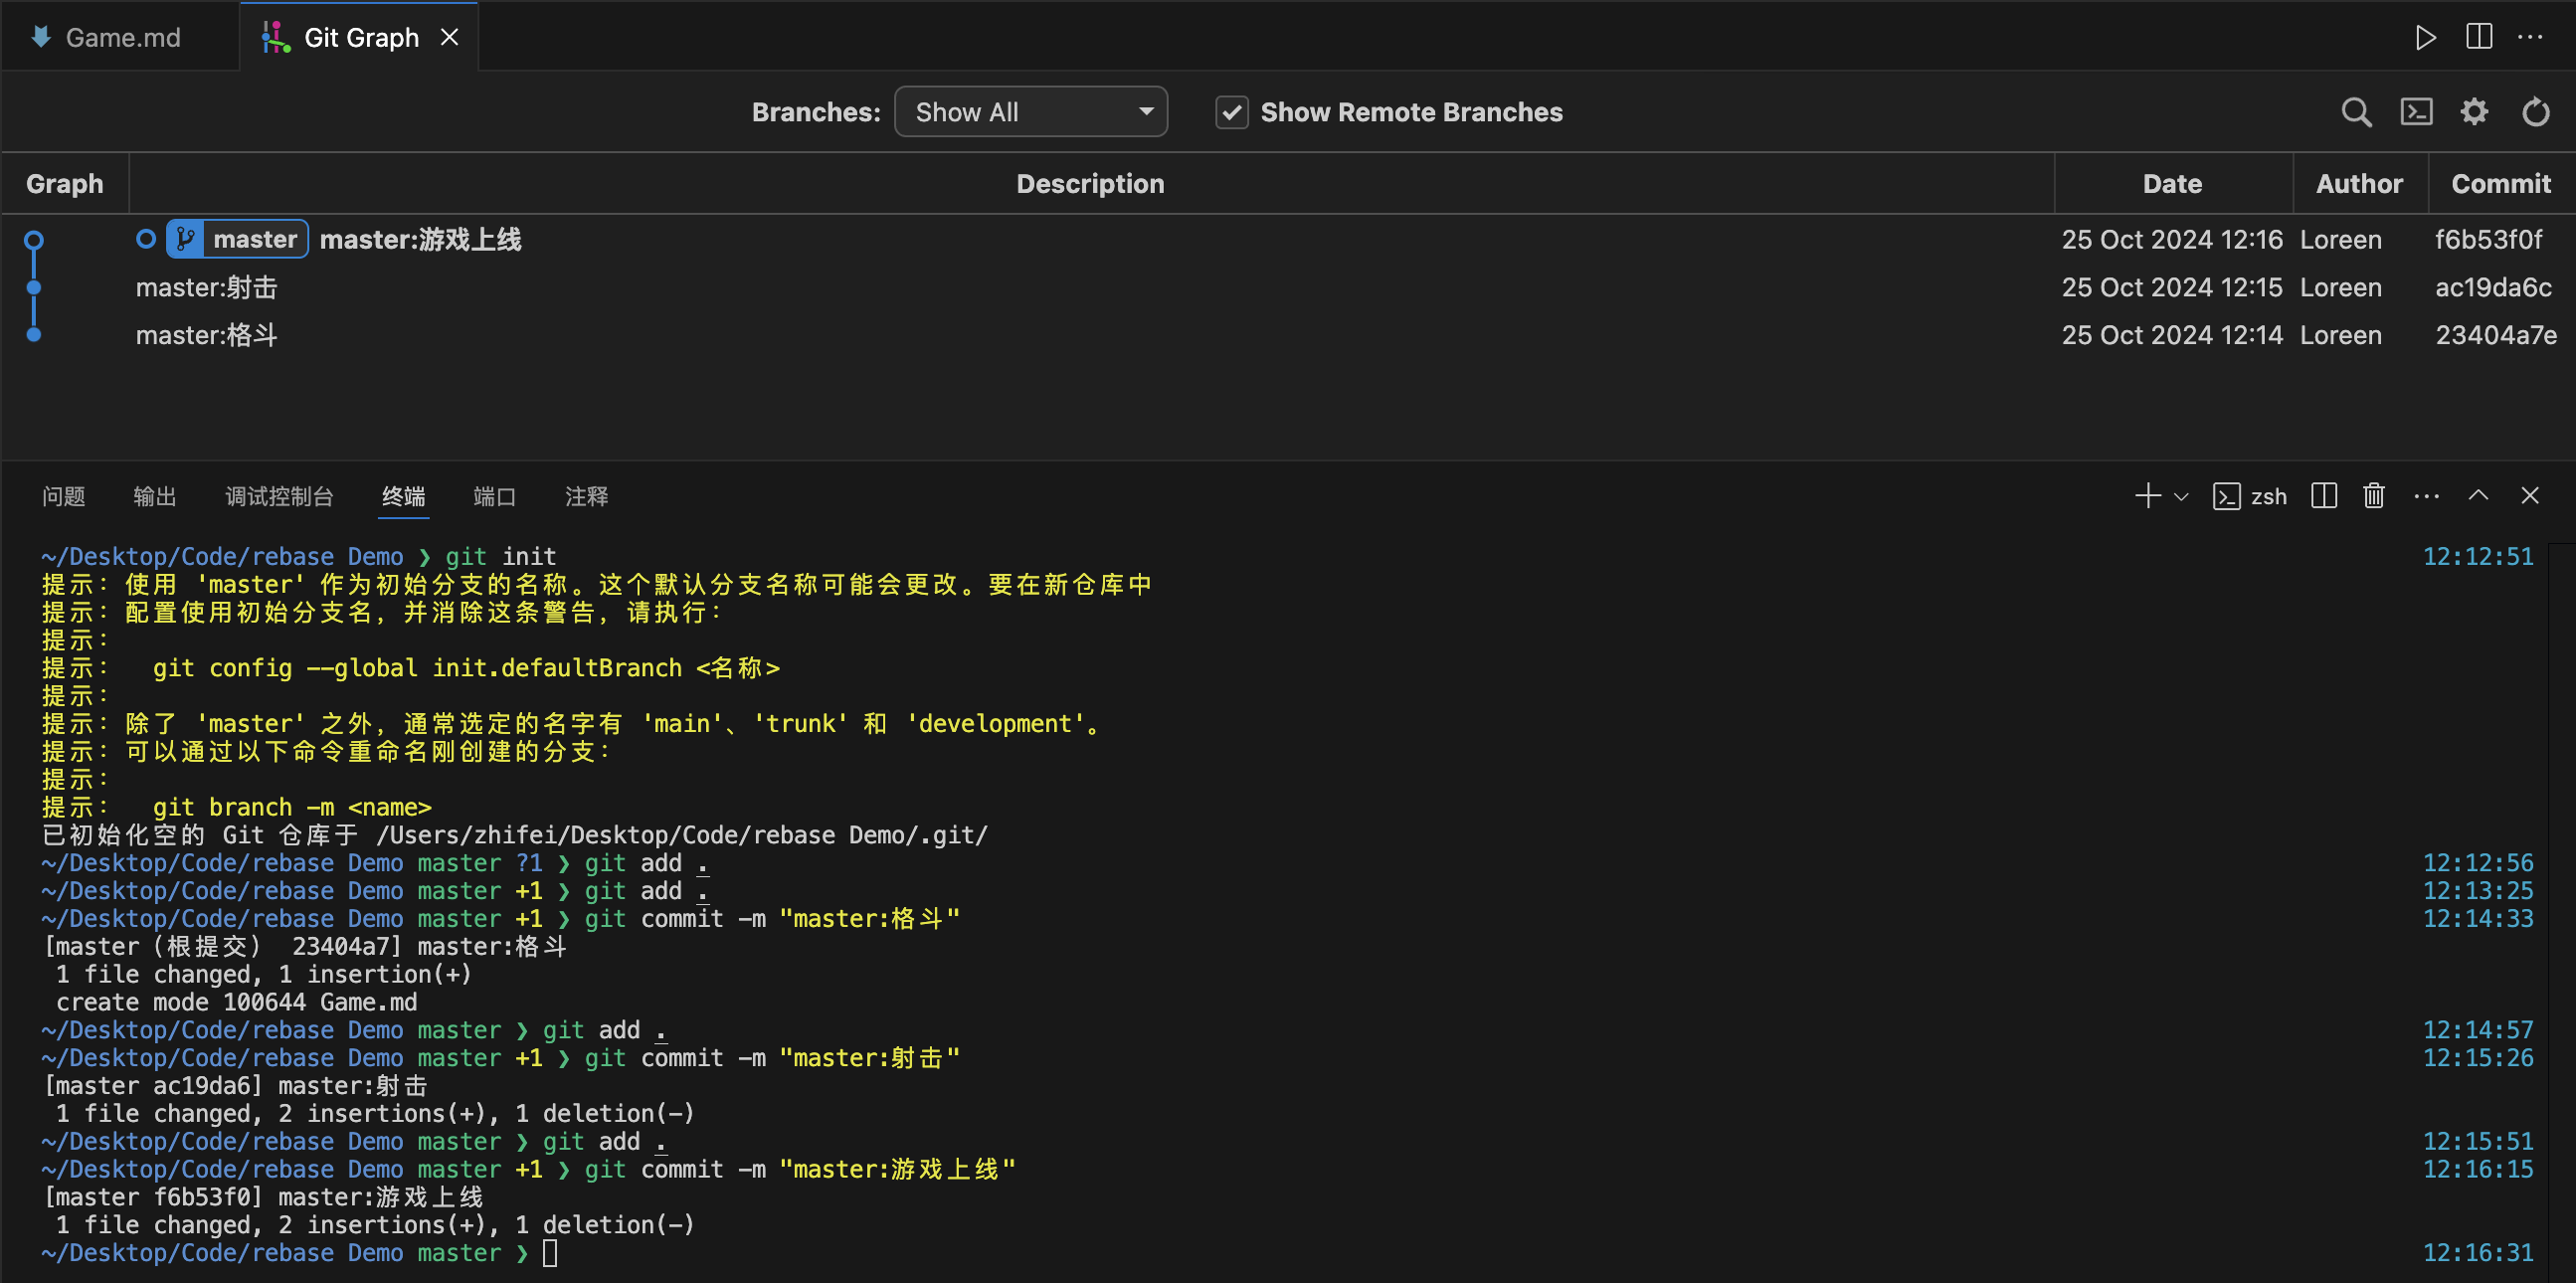Click terminal text 'git branch -m <name>'
The image size is (2576, 1283).
[292, 807]
